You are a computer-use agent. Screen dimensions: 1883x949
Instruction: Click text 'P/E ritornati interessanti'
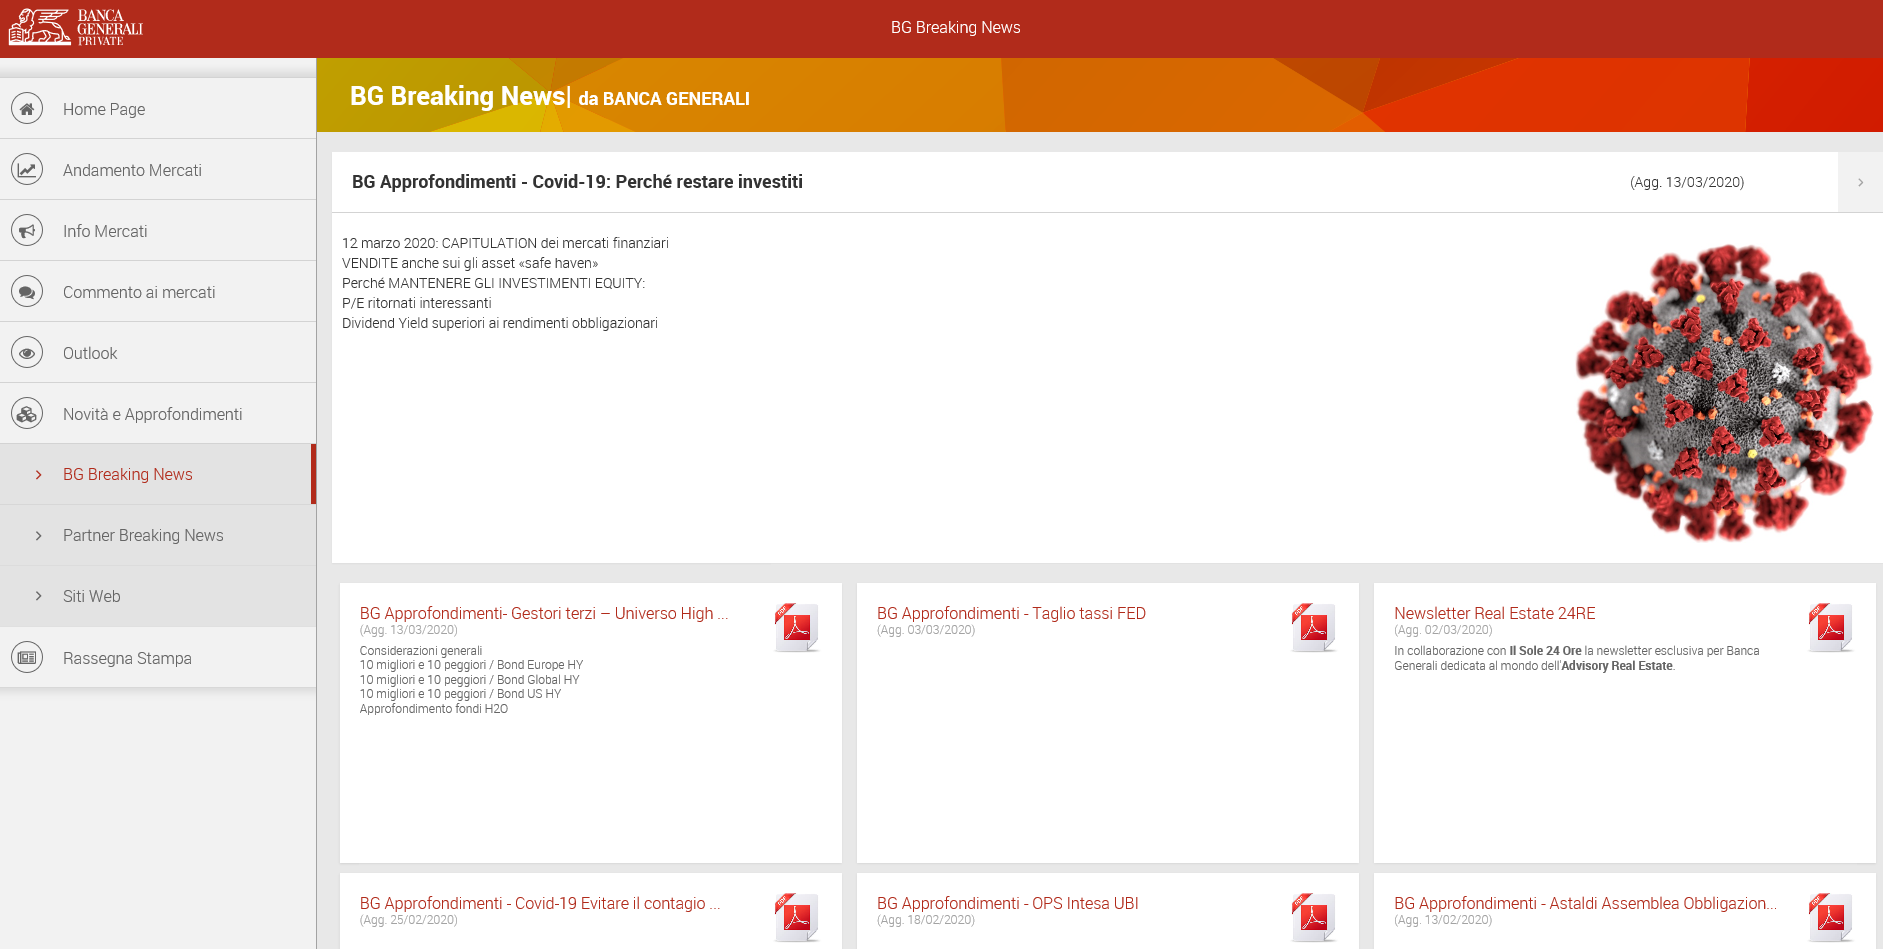pyautogui.click(x=416, y=303)
